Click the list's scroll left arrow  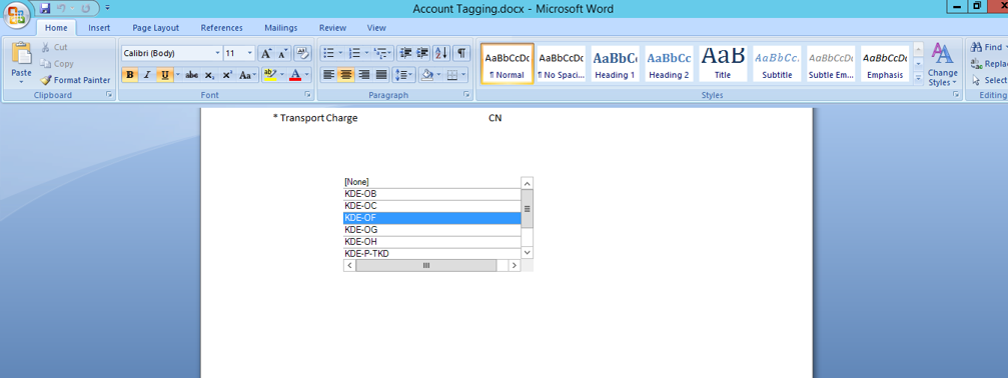pyautogui.click(x=350, y=265)
